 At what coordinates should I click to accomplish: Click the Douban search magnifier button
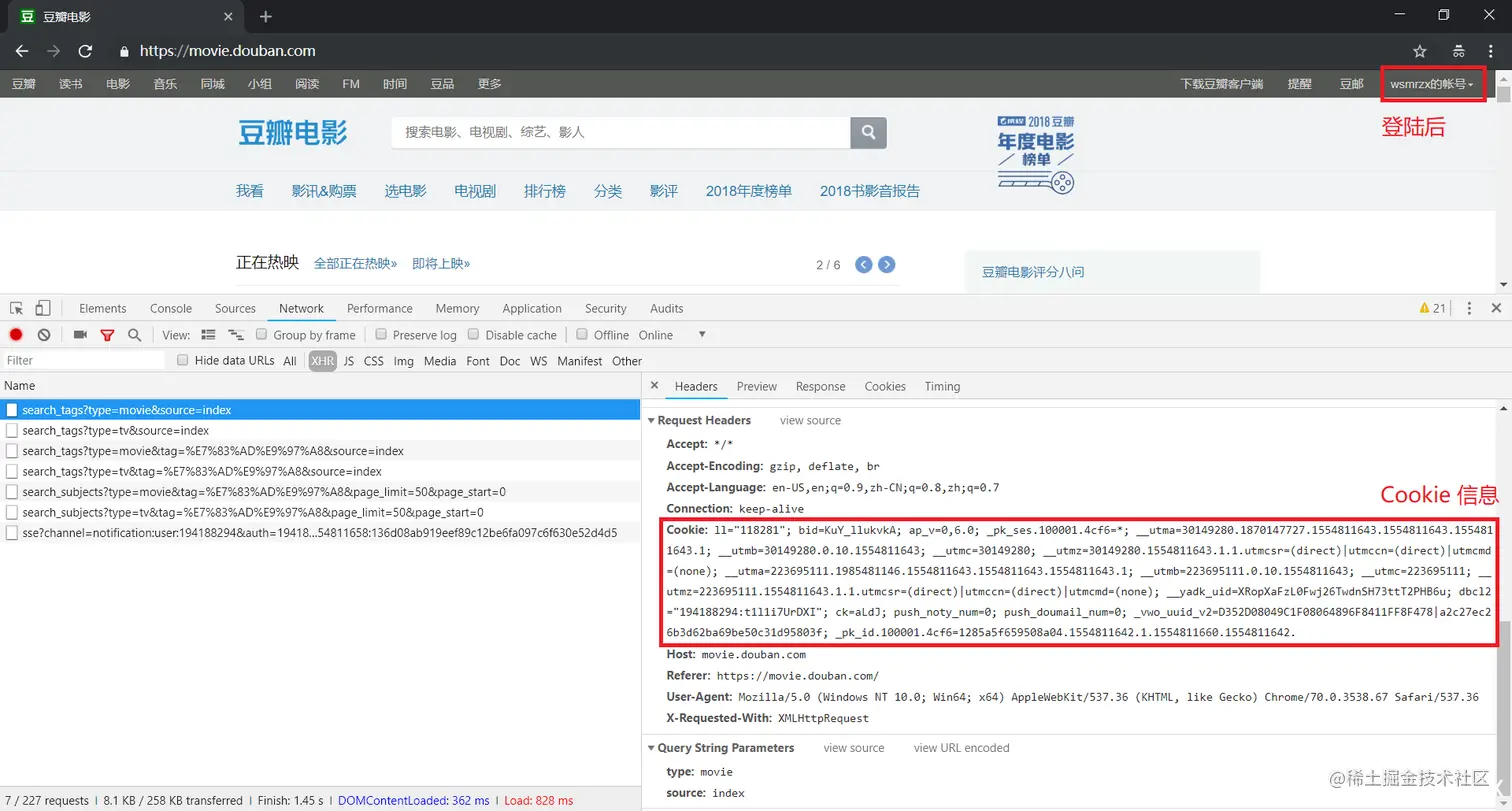click(x=868, y=132)
